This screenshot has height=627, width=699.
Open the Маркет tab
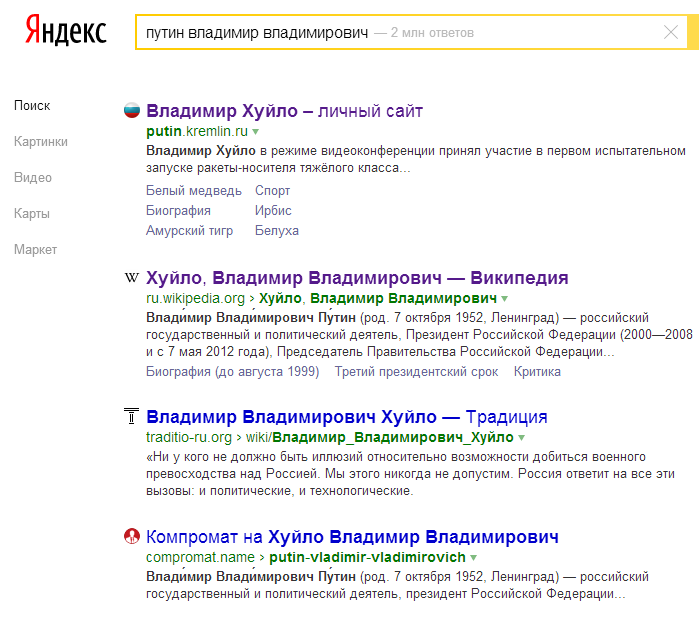point(35,249)
